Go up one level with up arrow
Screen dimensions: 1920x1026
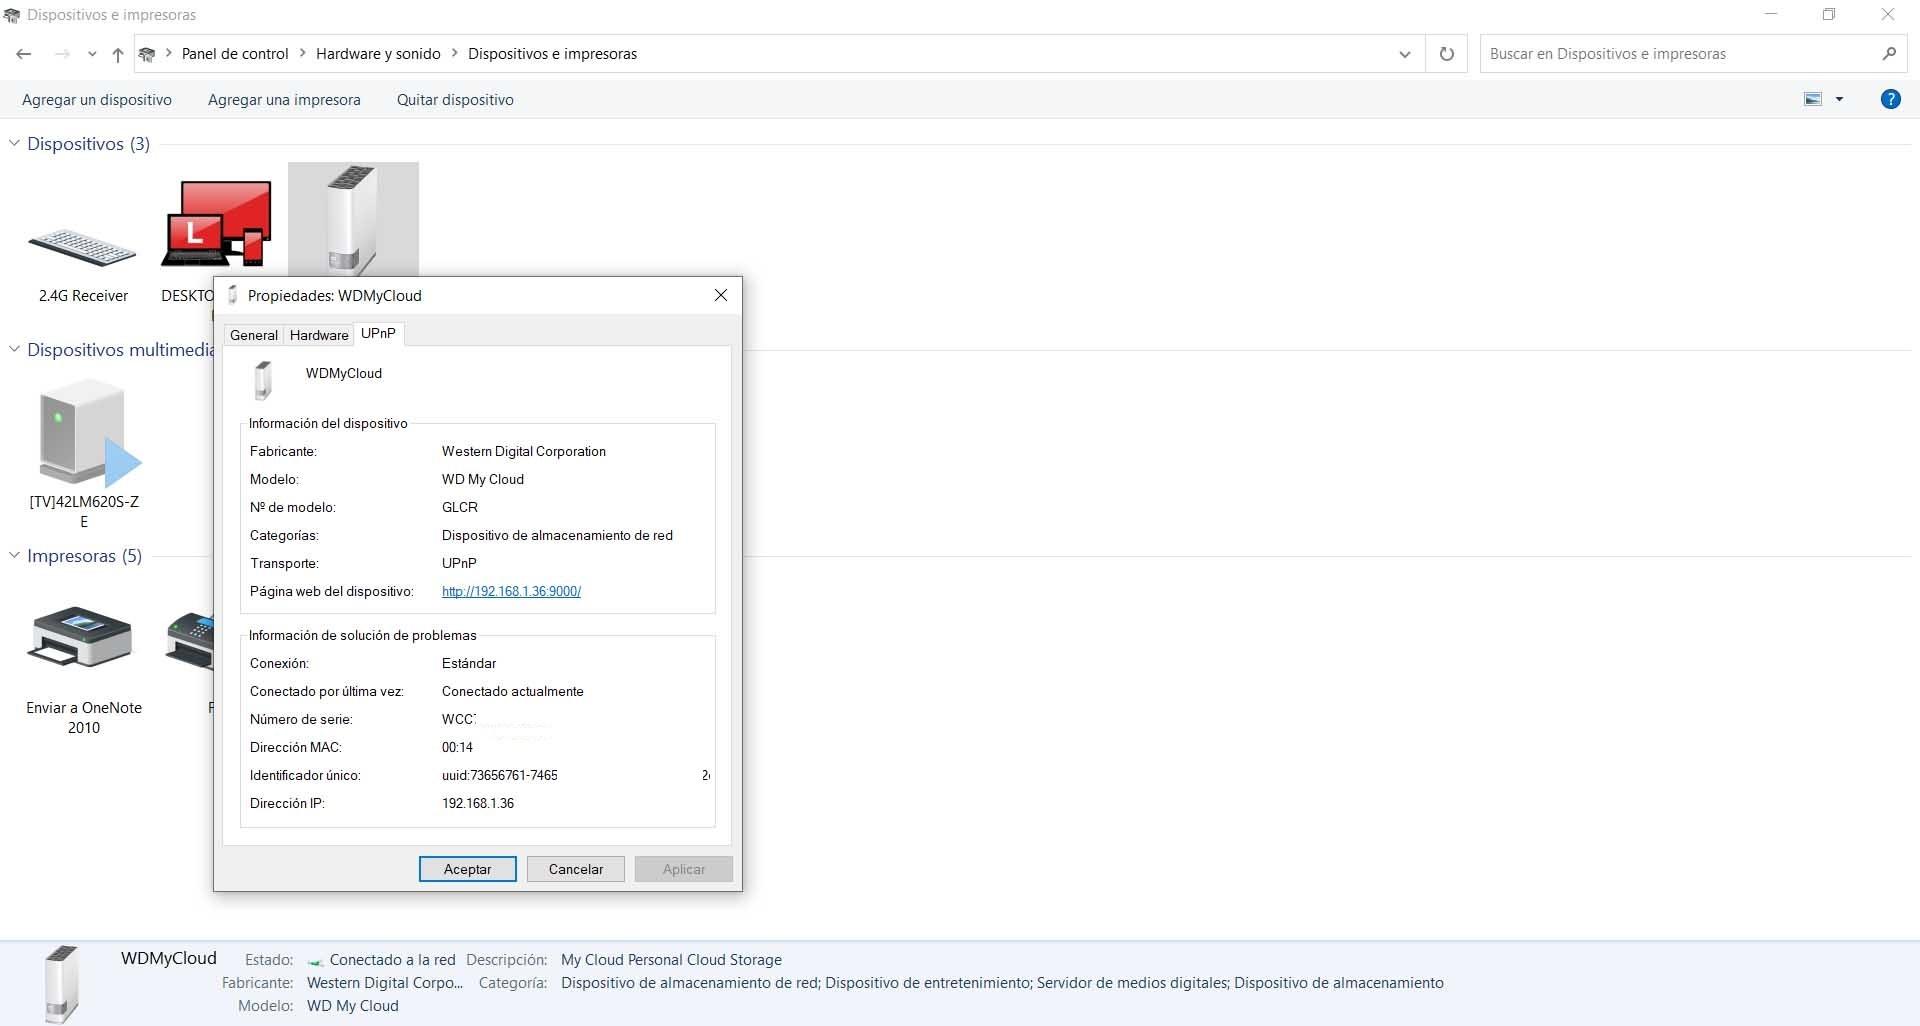click(118, 54)
